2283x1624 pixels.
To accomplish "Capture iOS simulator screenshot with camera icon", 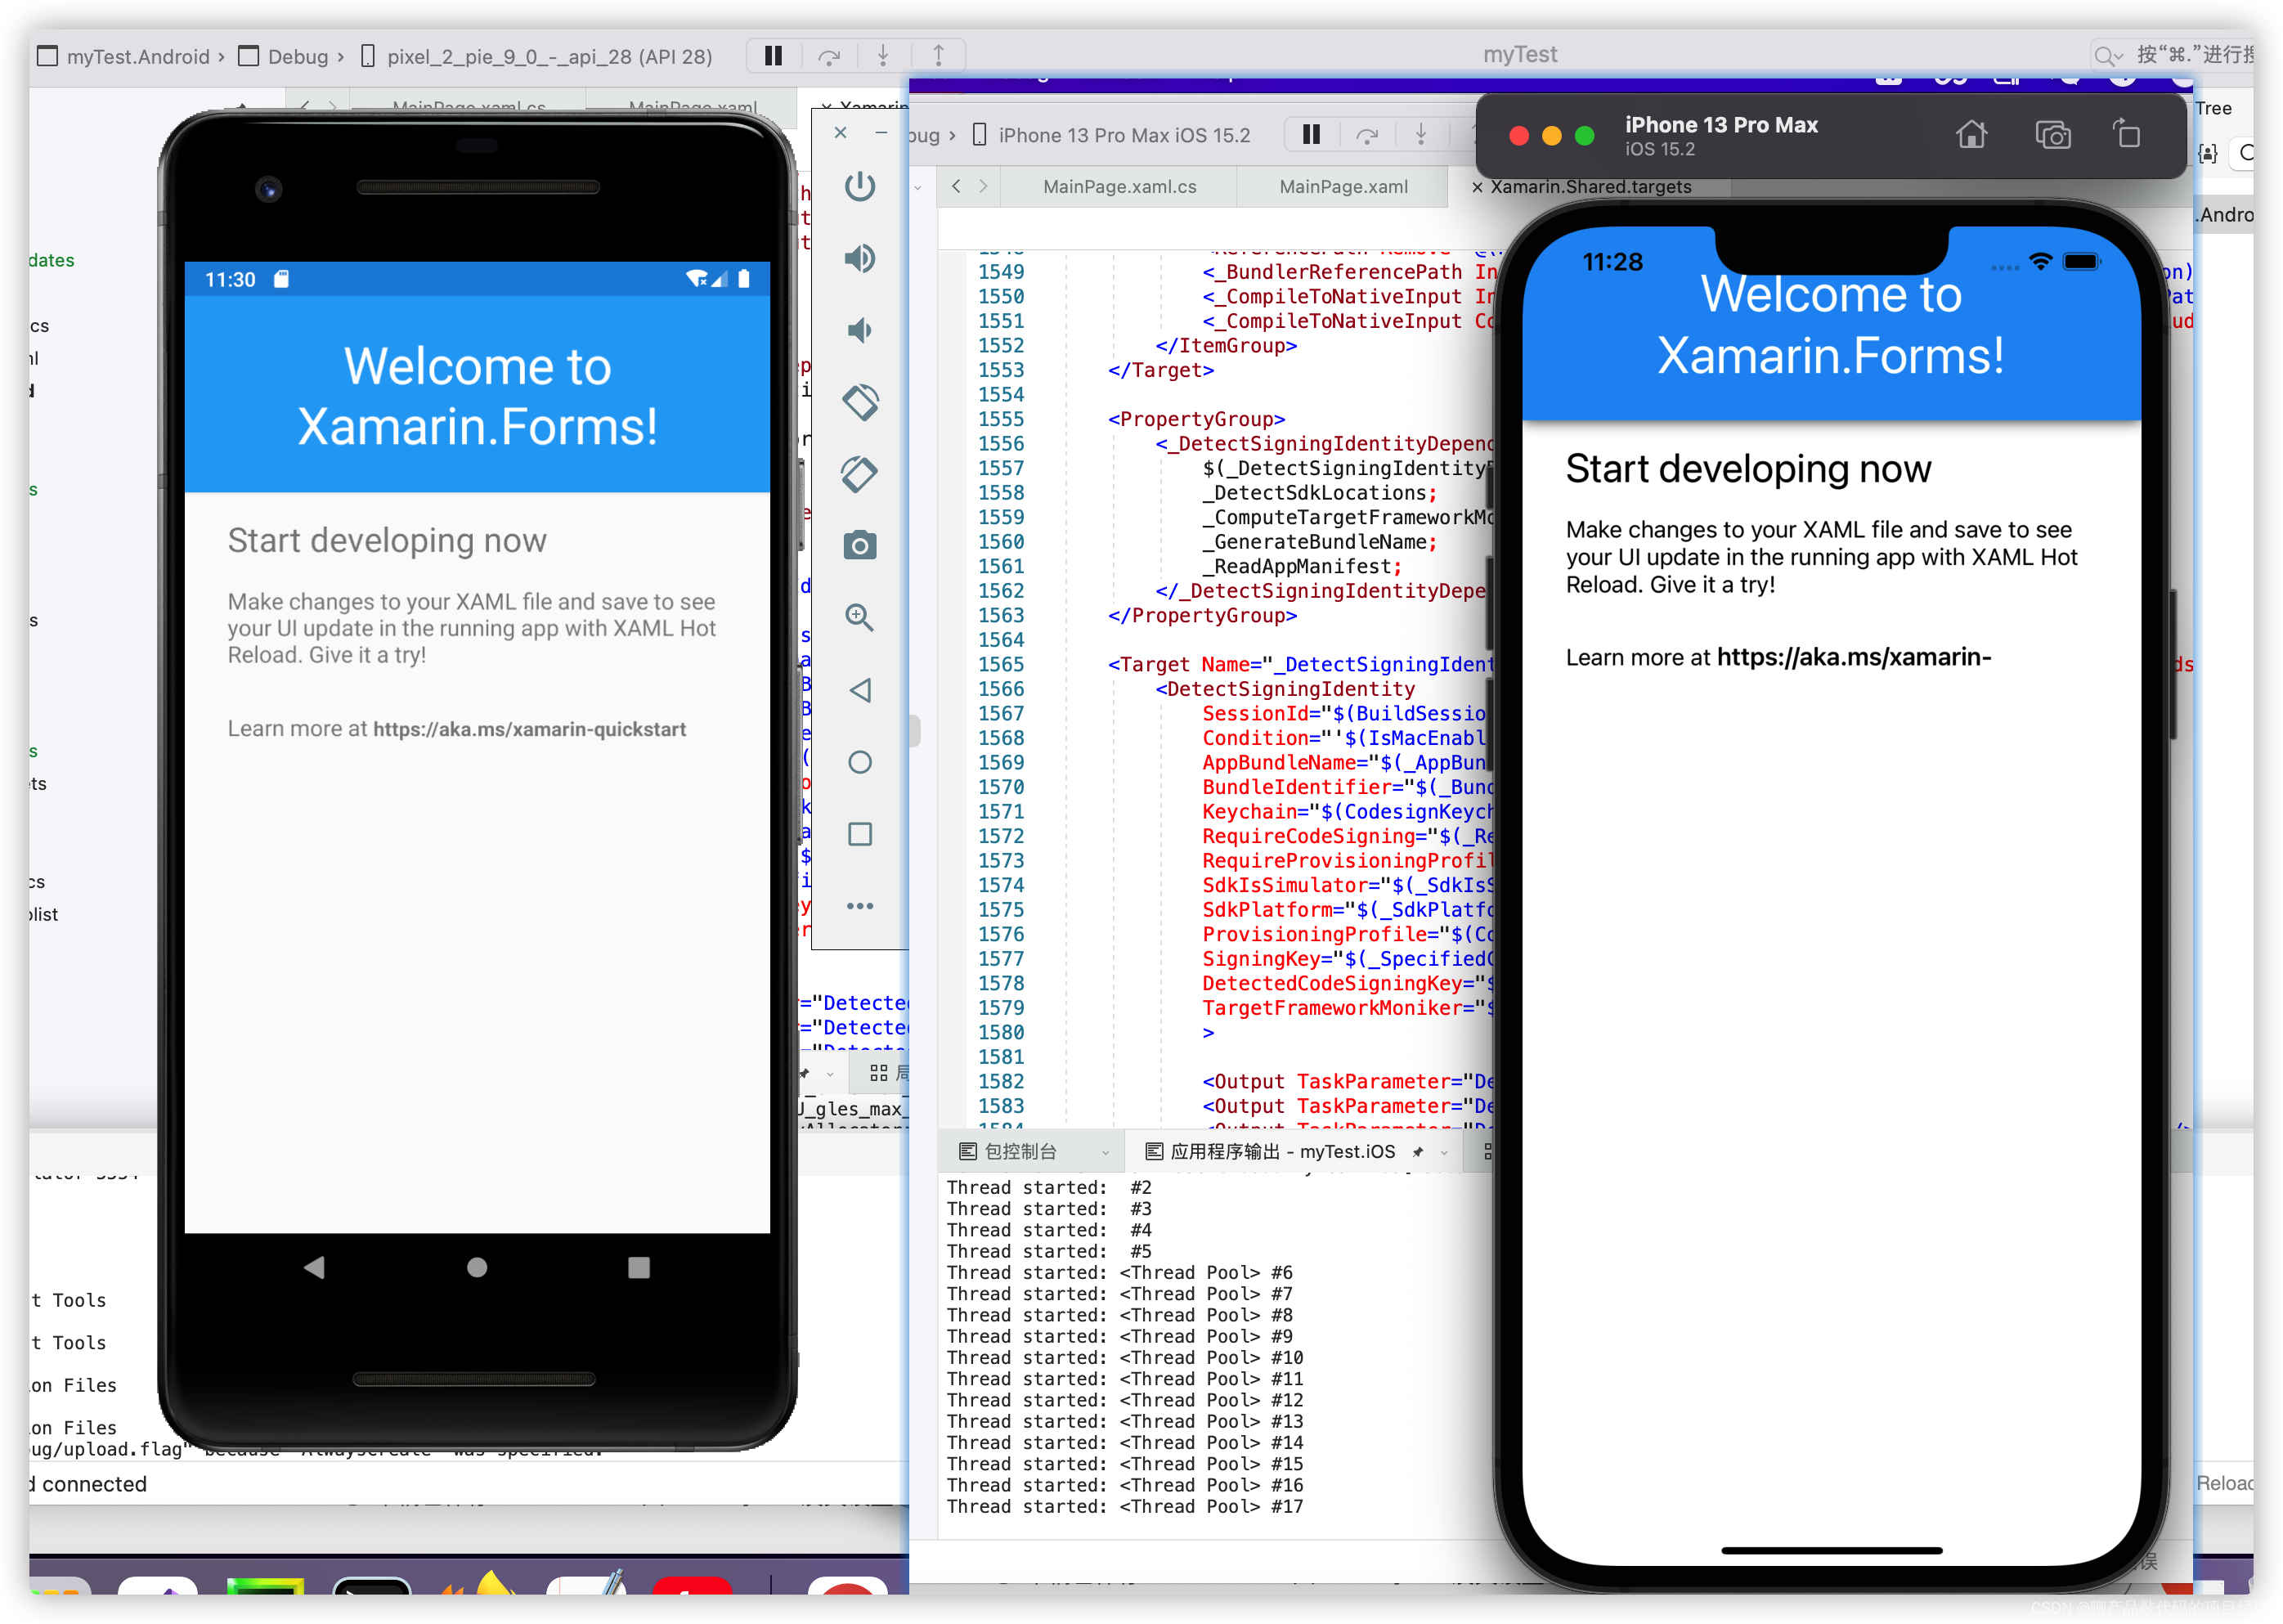I will (2053, 134).
